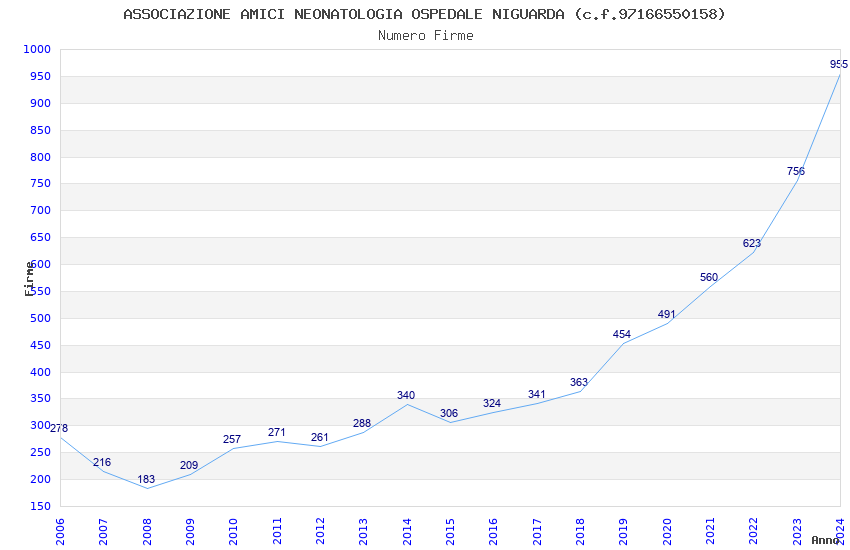Click the 2023 x-axis year label
Image resolution: width=850 pixels, height=550 pixels.
[x=797, y=532]
